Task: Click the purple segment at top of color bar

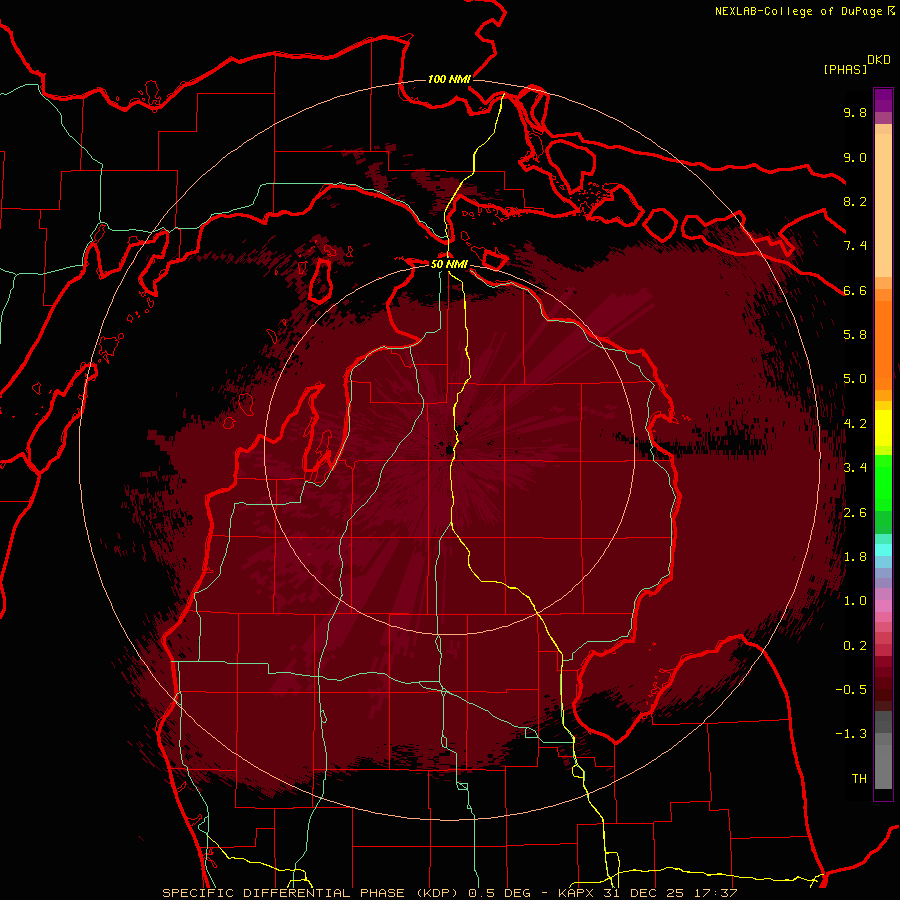Action: [883, 100]
